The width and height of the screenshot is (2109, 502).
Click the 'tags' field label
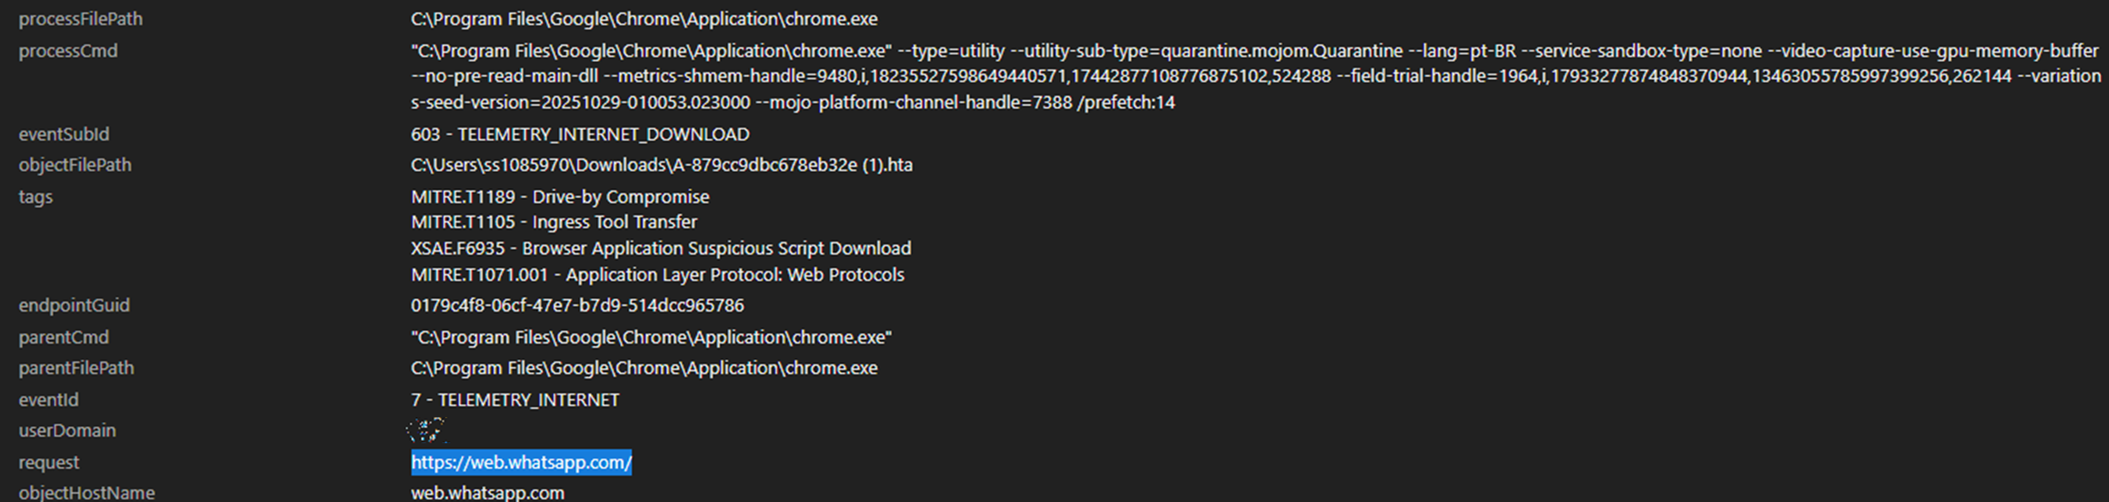pos(36,197)
